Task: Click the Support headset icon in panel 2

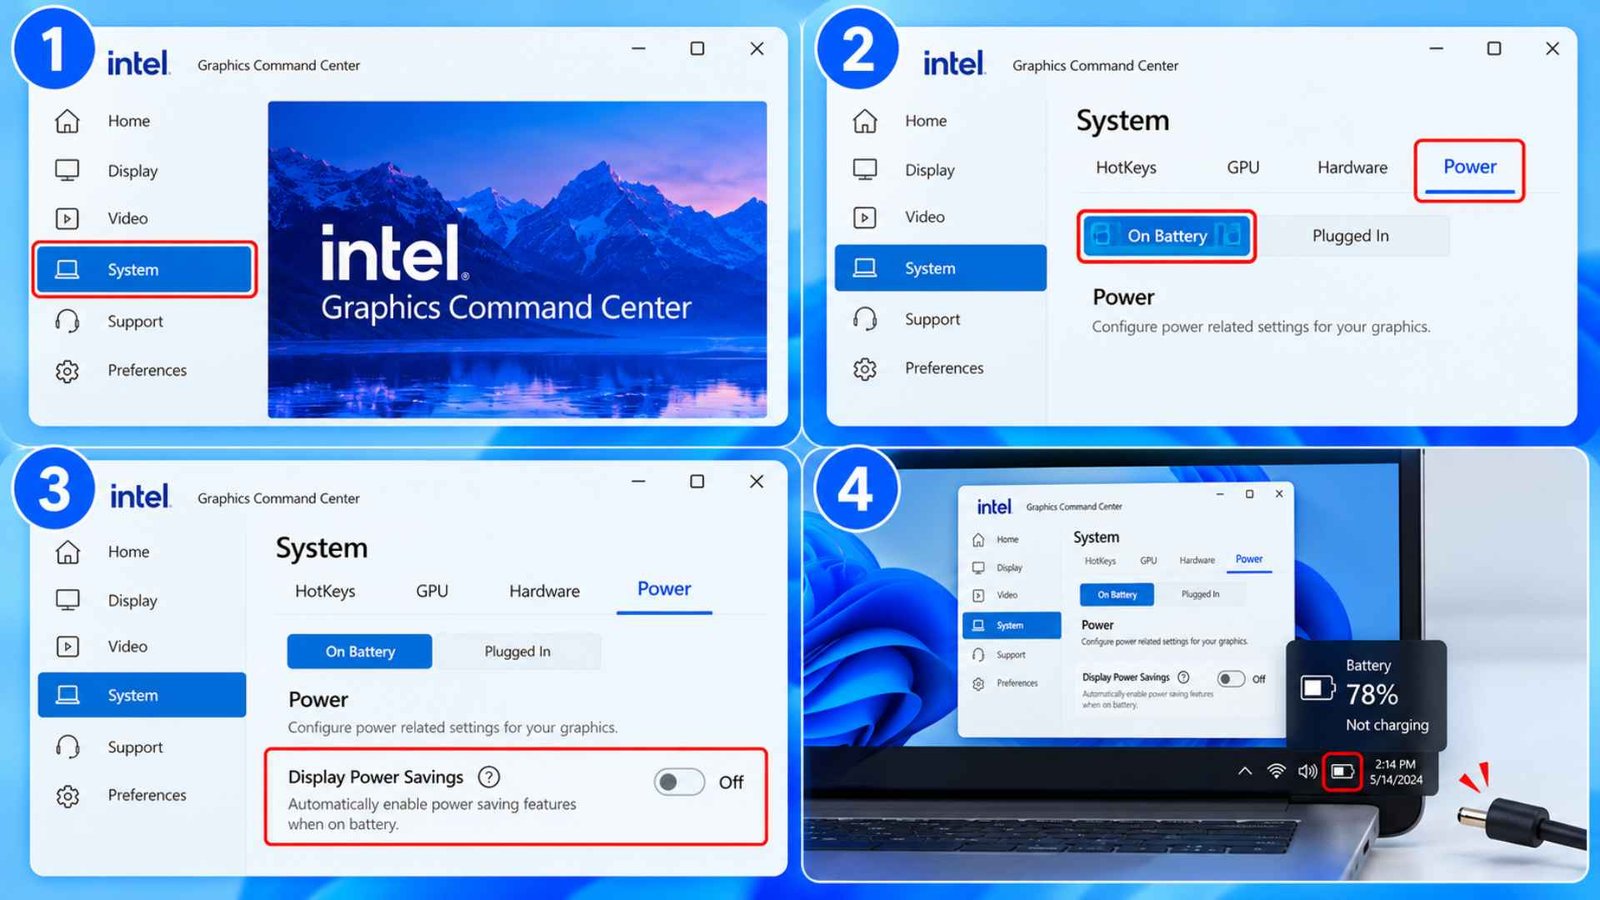Action: point(865,319)
